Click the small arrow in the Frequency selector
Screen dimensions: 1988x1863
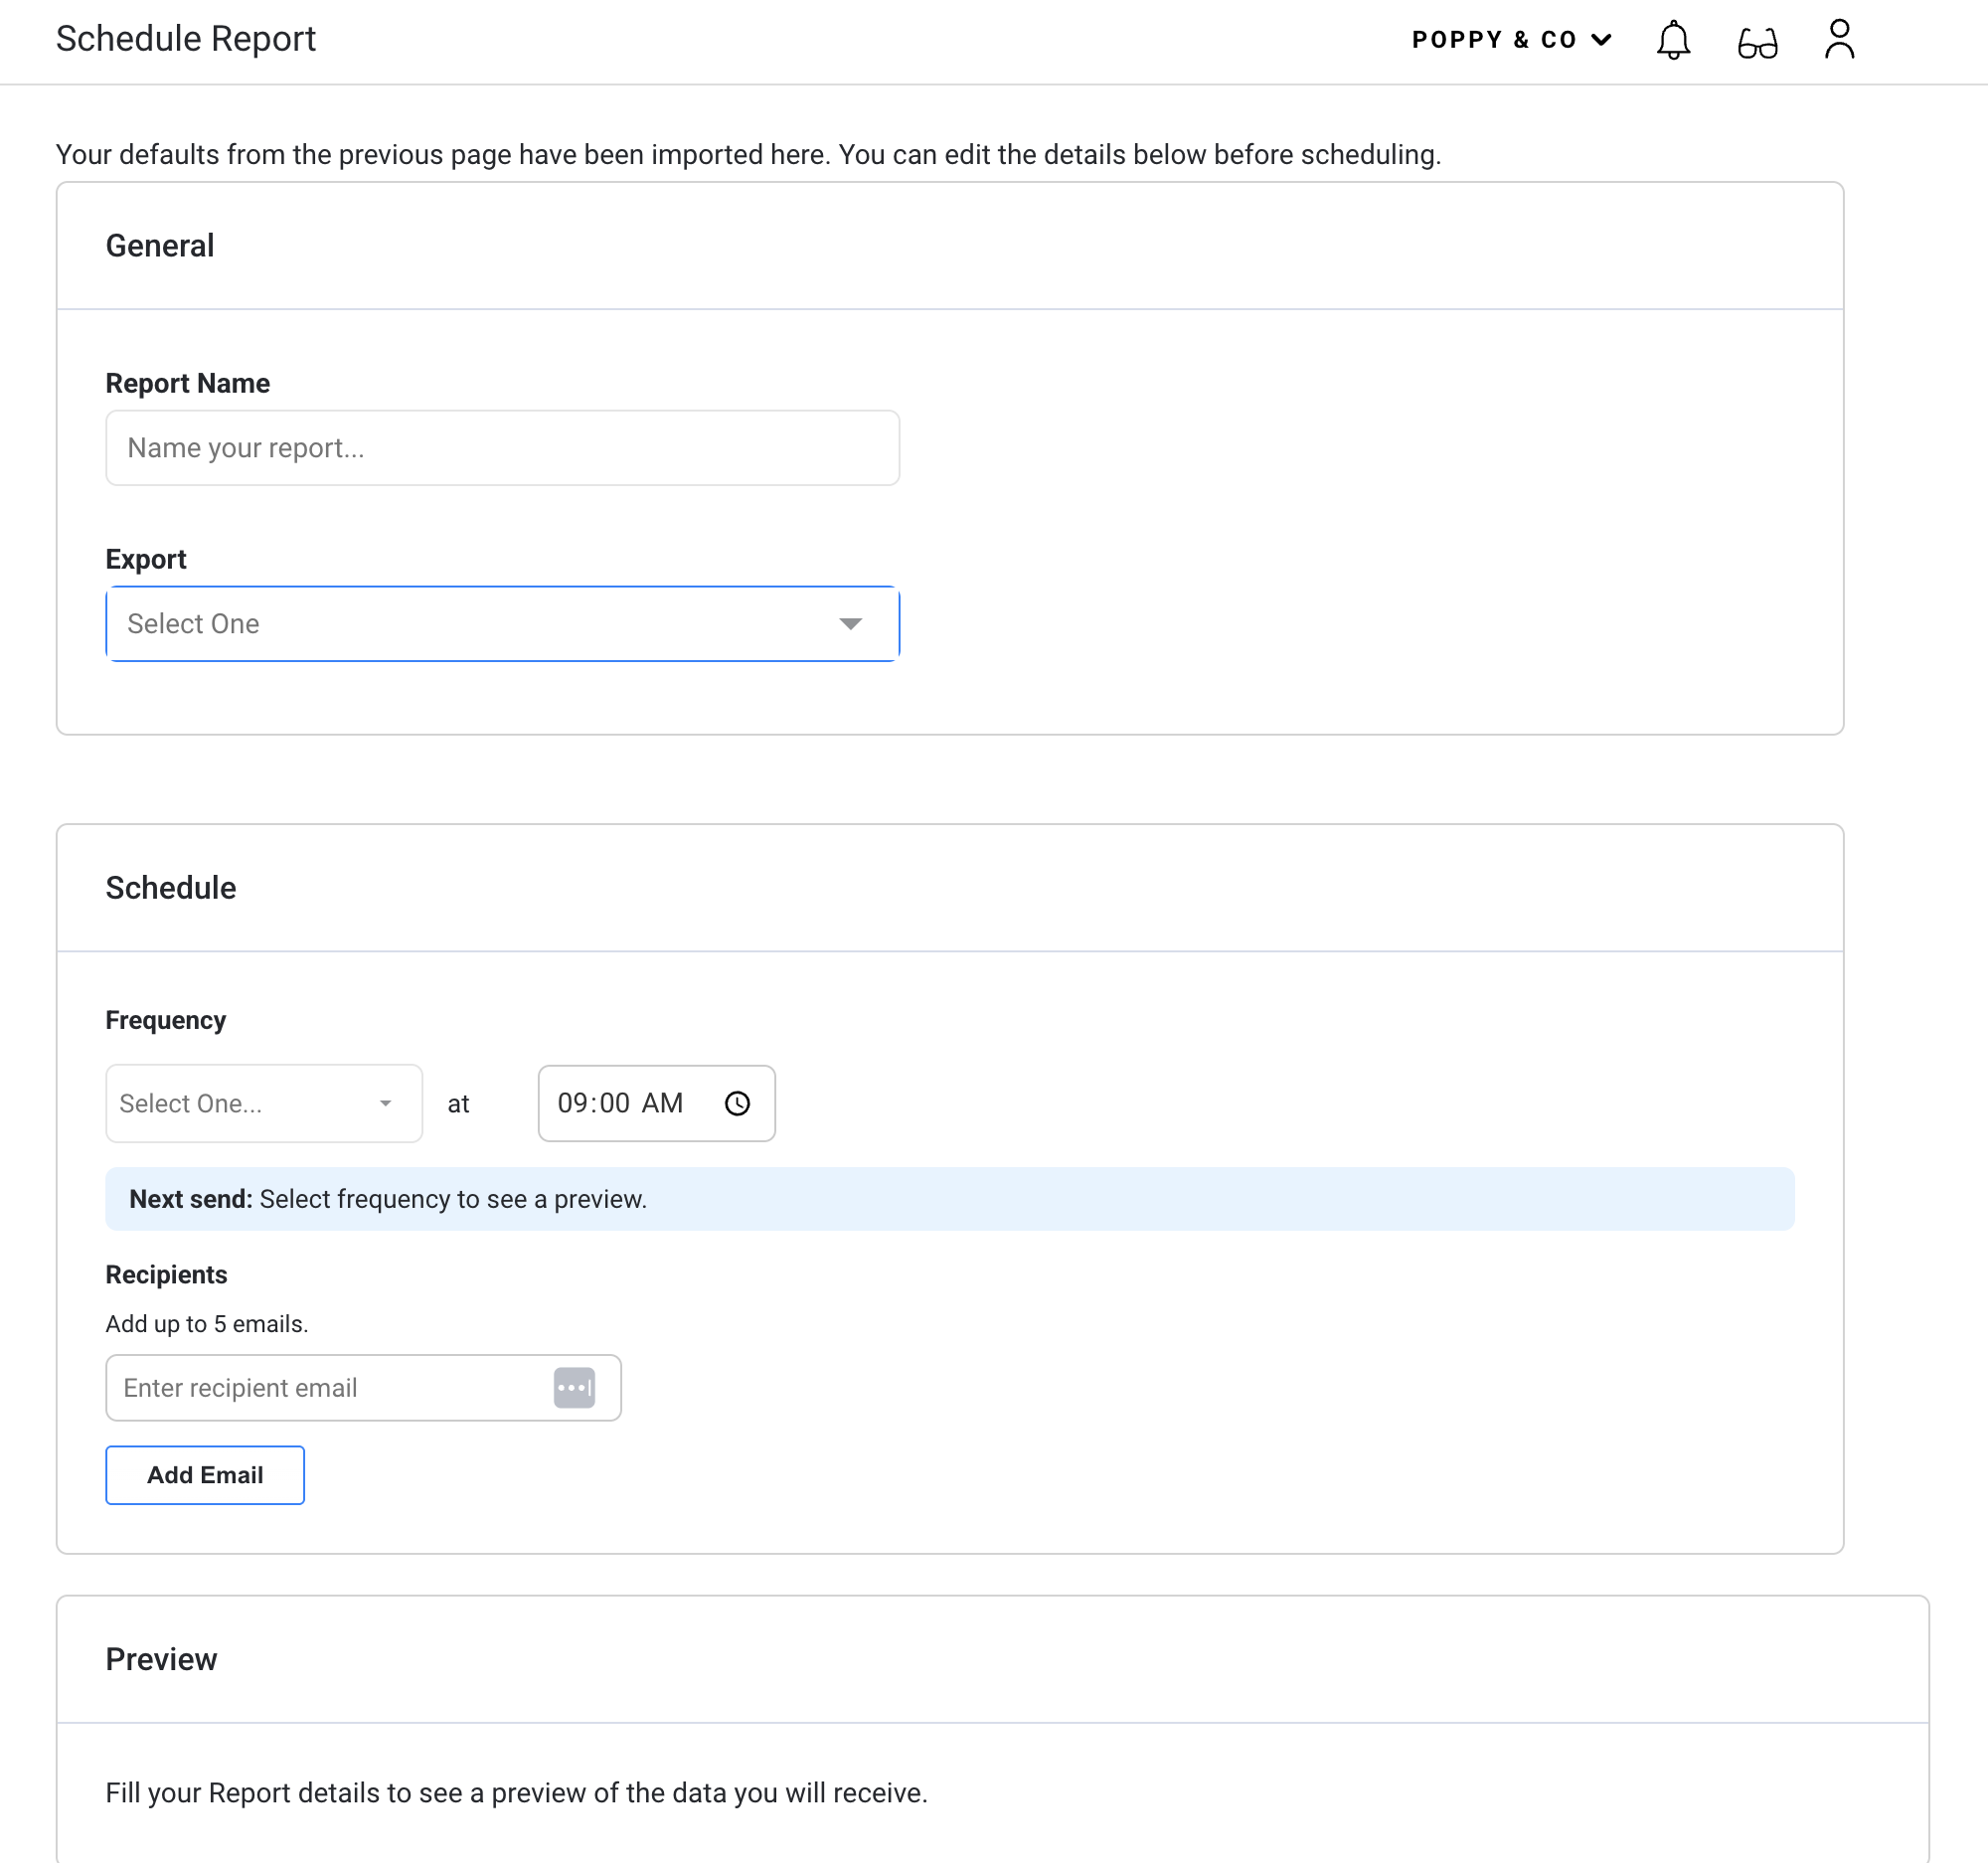pos(385,1103)
